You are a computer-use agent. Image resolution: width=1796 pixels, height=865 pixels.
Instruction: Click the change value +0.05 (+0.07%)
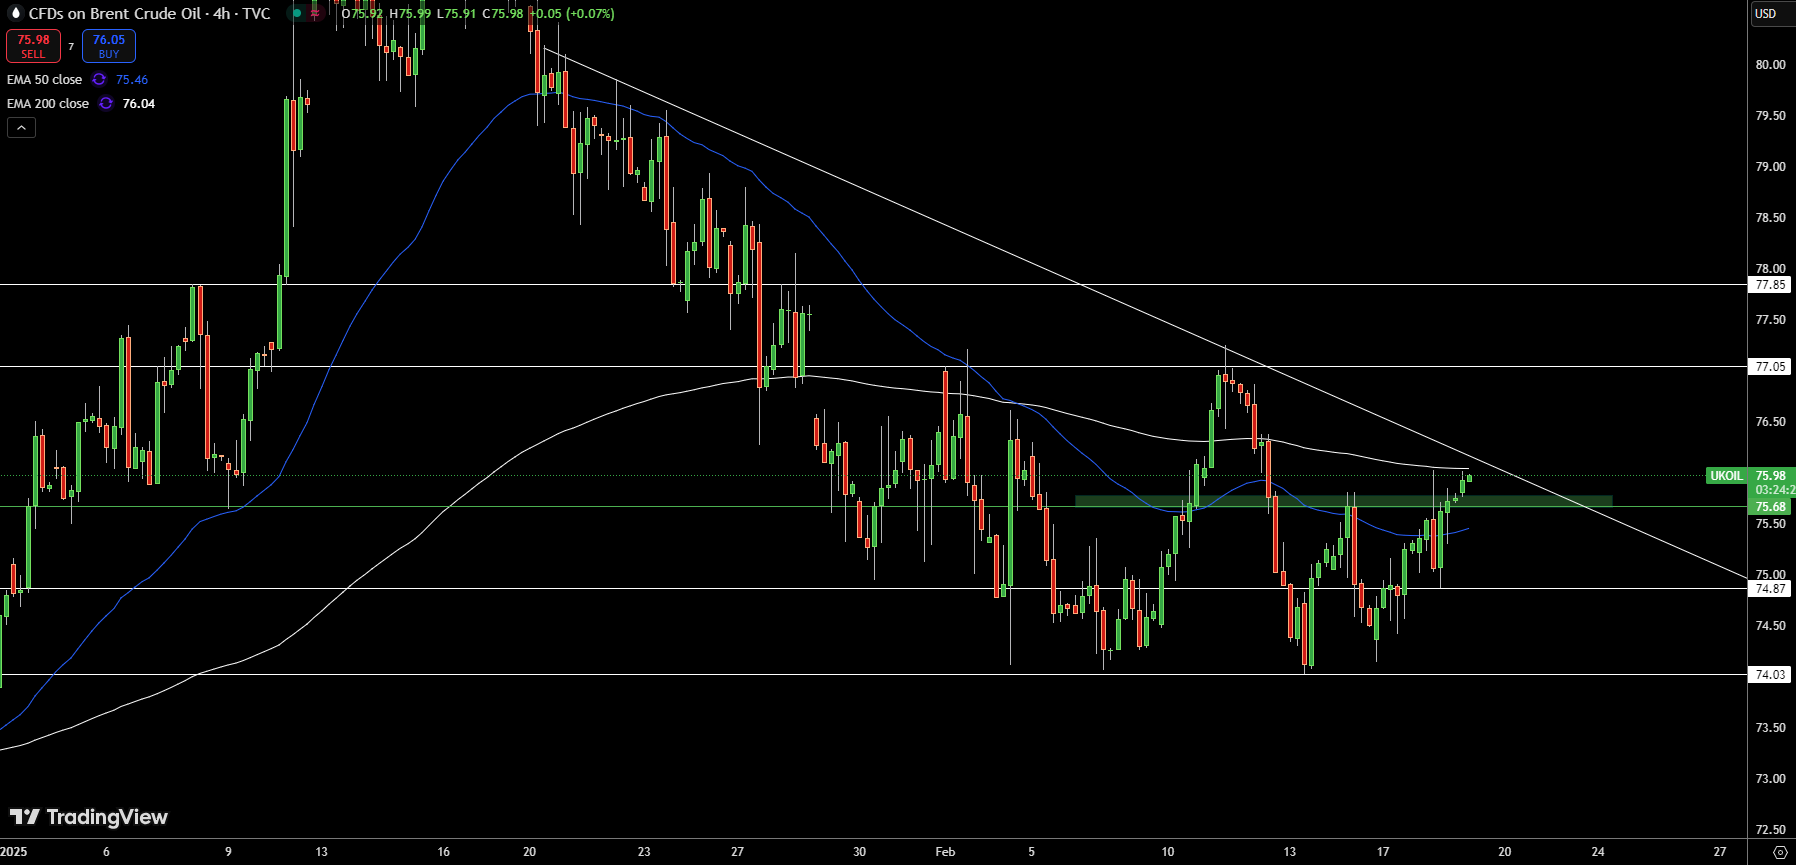point(572,13)
